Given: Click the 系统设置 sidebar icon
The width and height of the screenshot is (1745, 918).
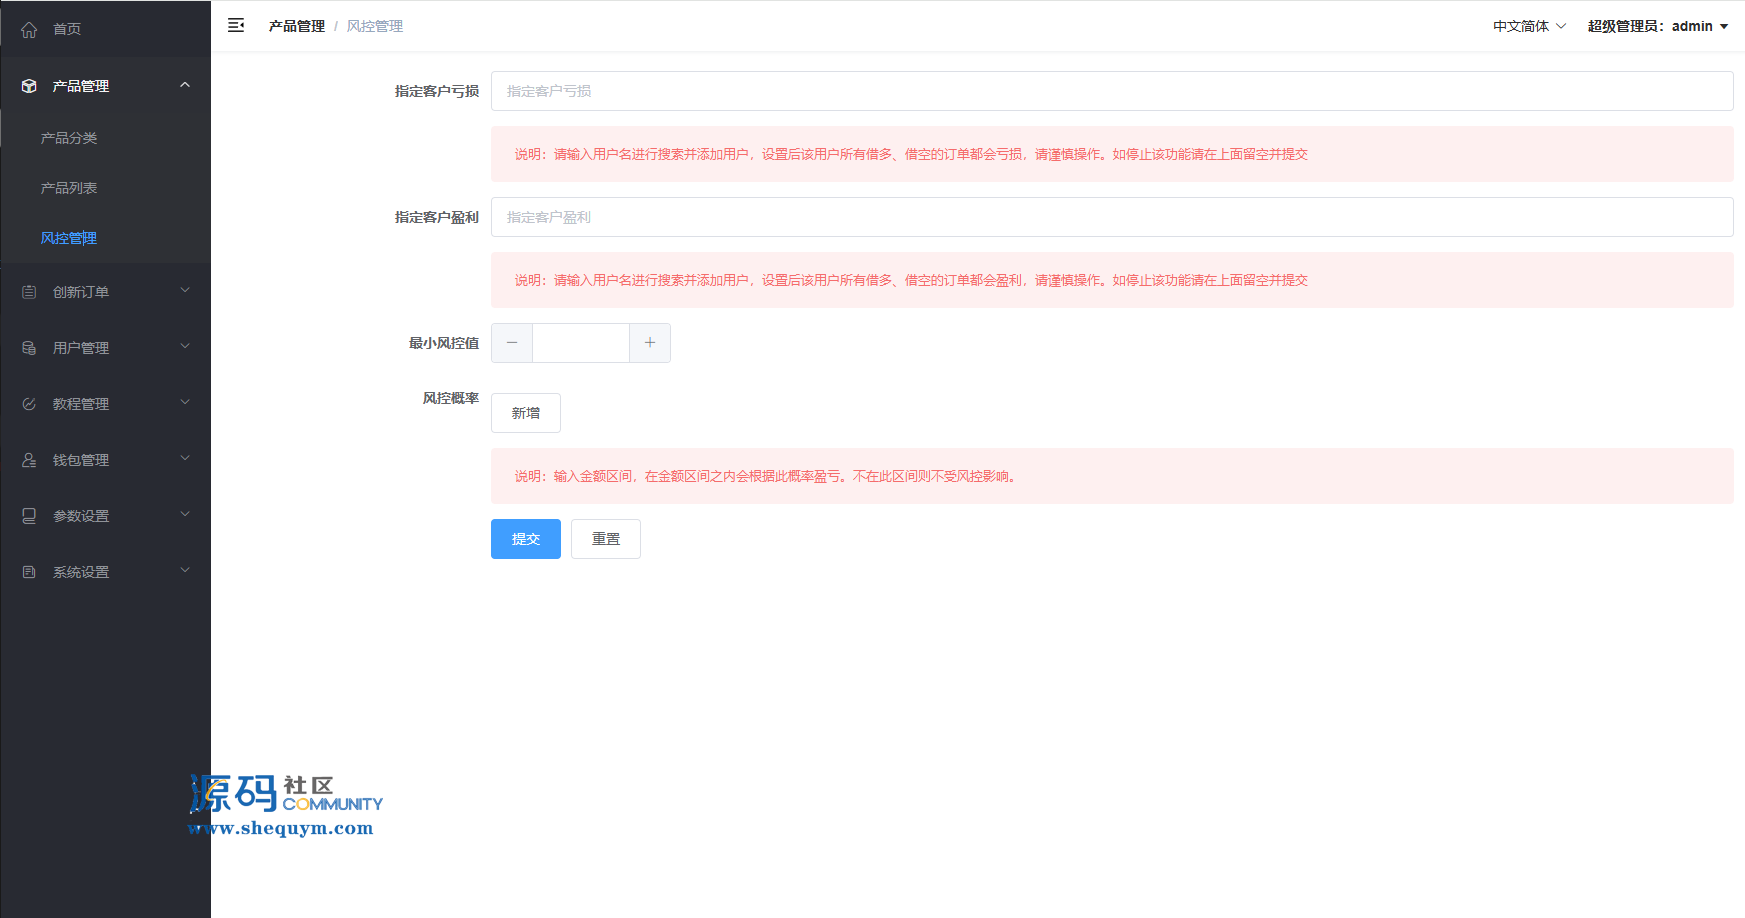Looking at the screenshot, I should click(29, 572).
